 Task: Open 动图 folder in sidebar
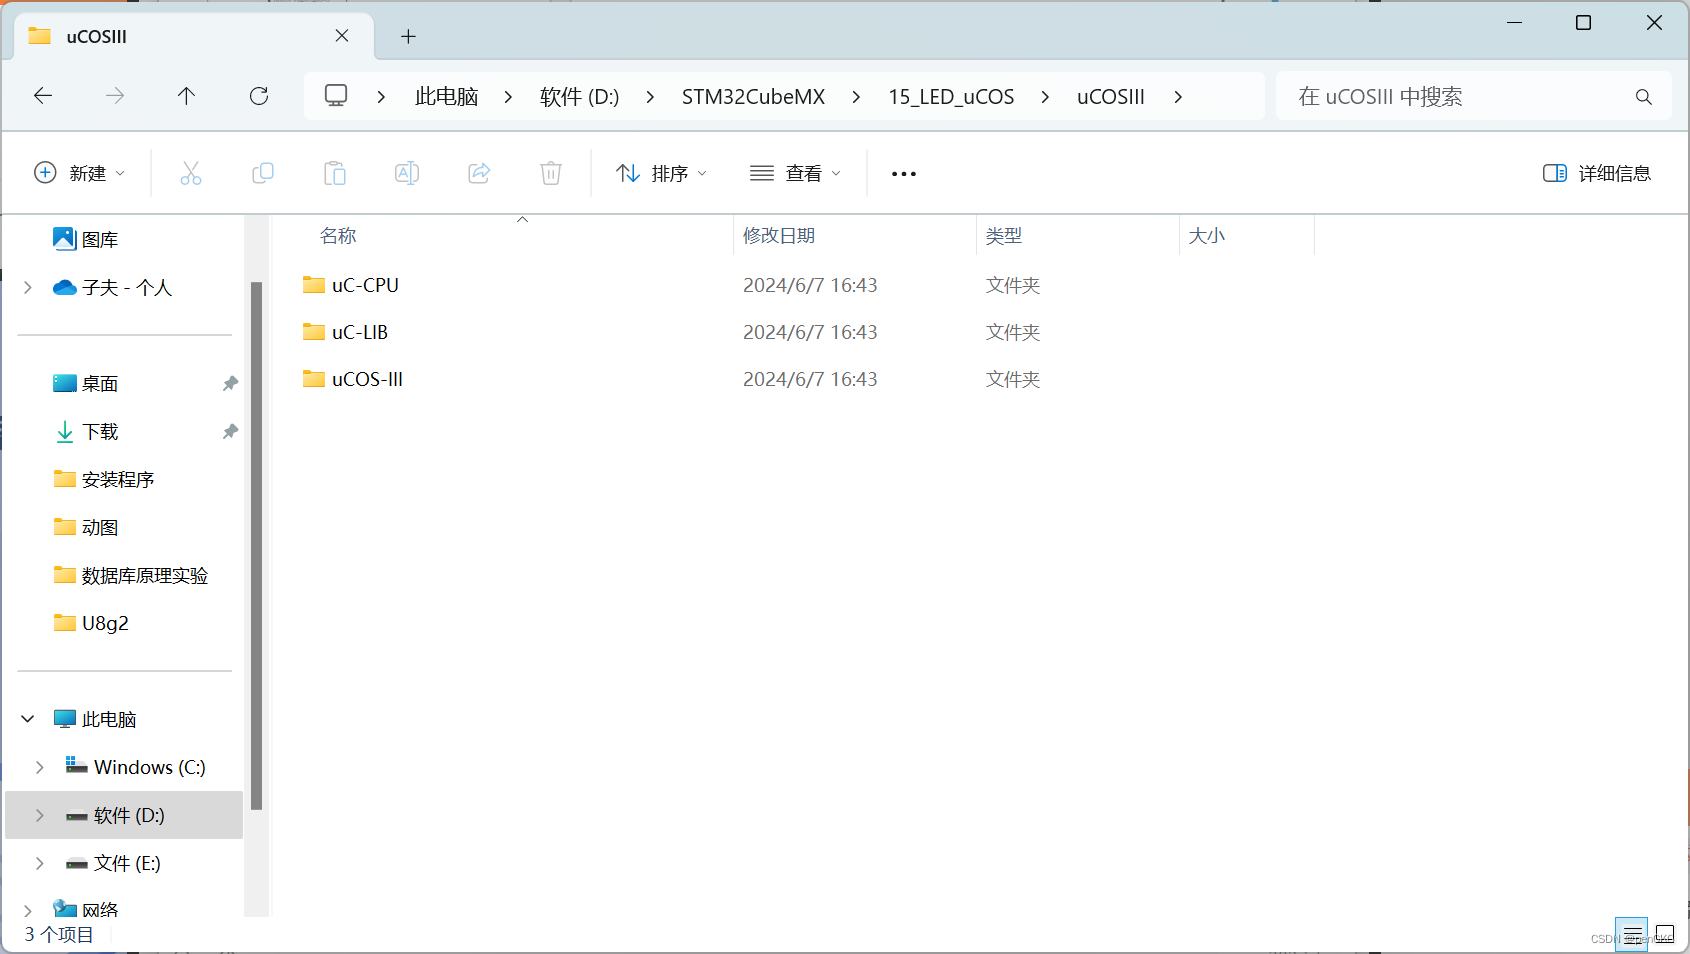[100, 527]
